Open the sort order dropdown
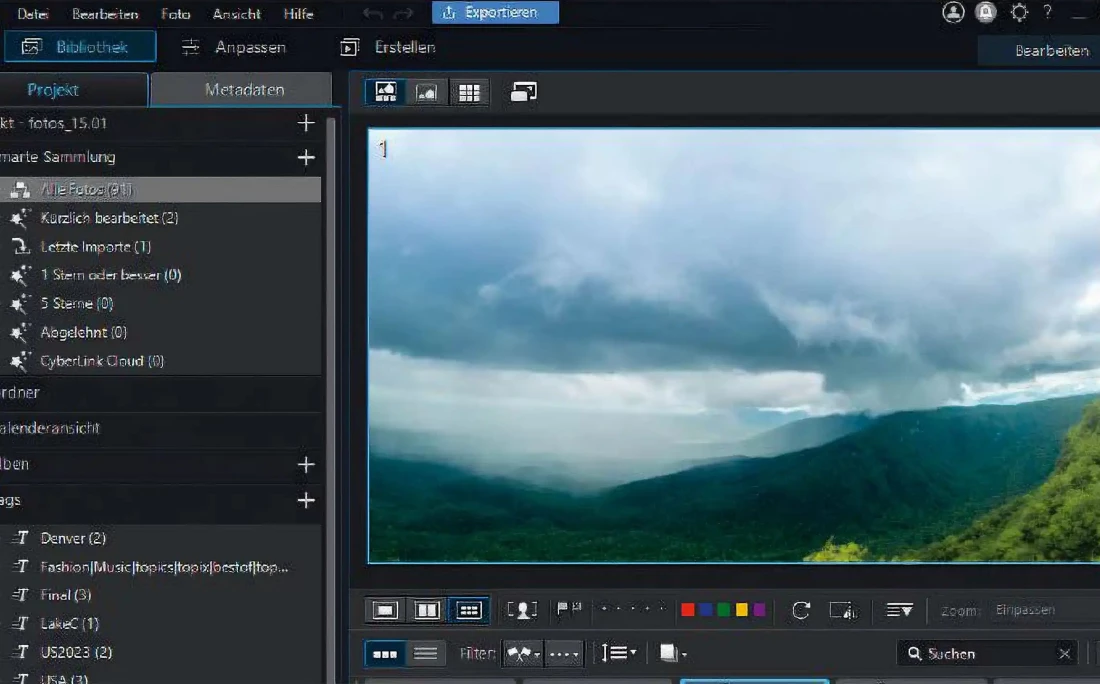The width and height of the screenshot is (1100, 684). (x=619, y=654)
